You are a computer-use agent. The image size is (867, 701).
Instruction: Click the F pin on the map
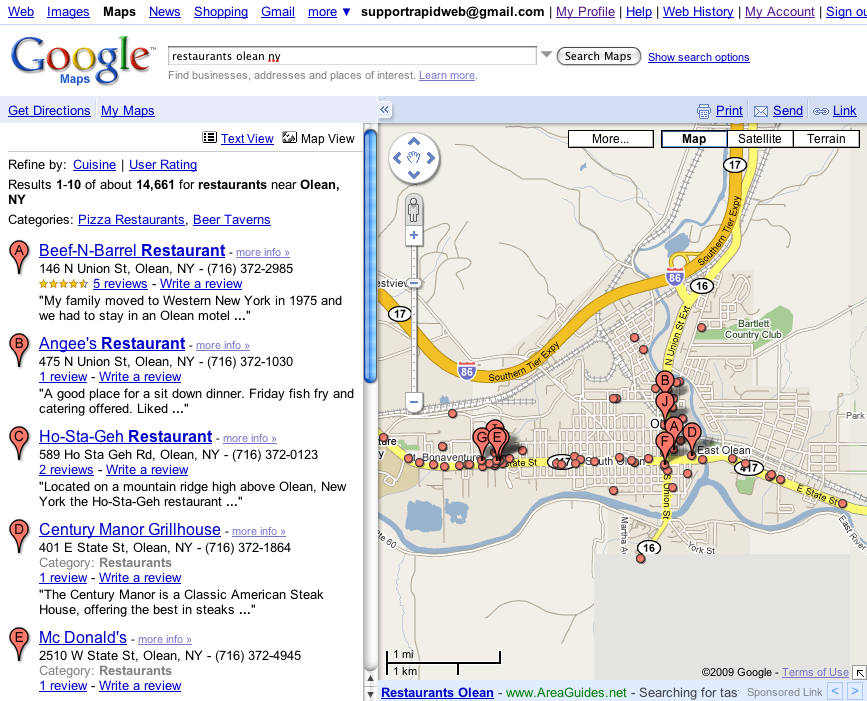pos(665,443)
